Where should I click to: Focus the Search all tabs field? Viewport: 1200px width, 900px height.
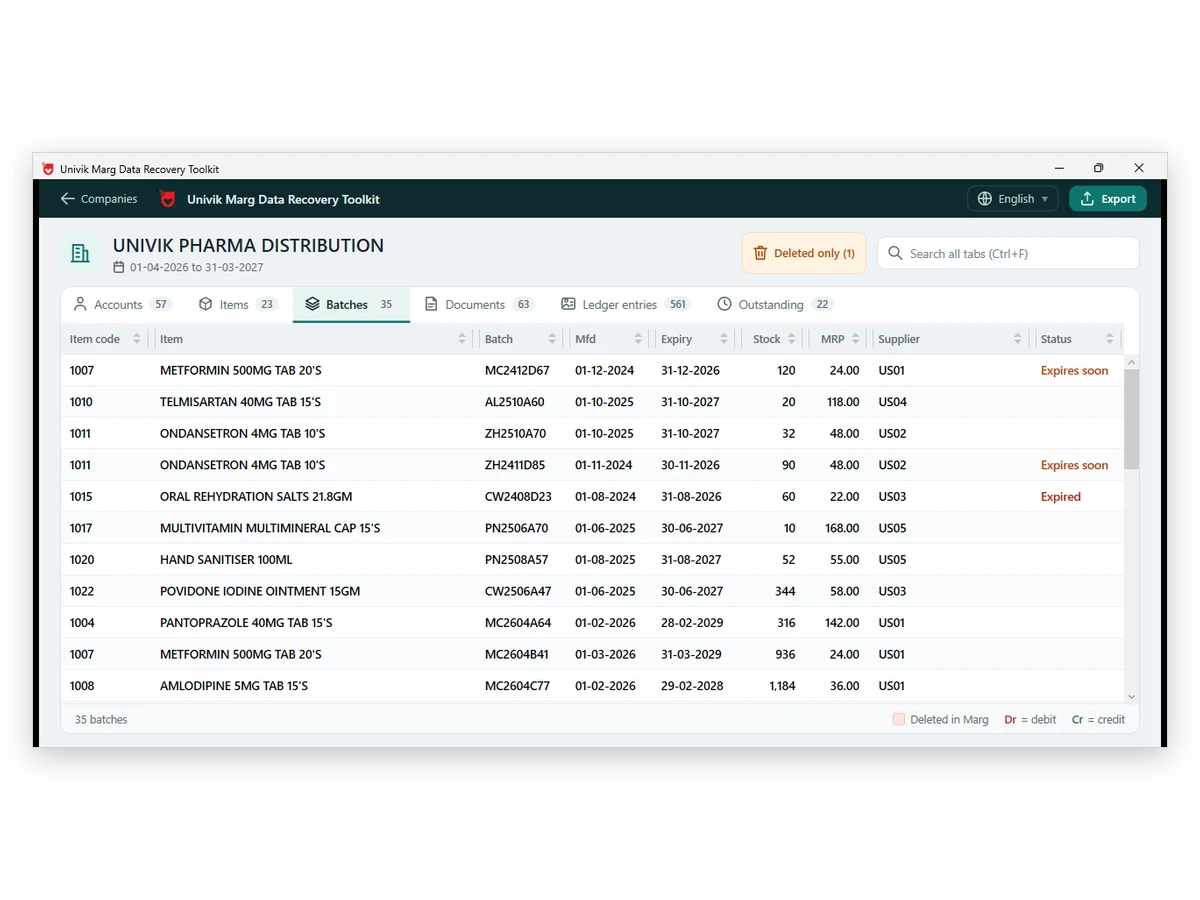click(1008, 253)
